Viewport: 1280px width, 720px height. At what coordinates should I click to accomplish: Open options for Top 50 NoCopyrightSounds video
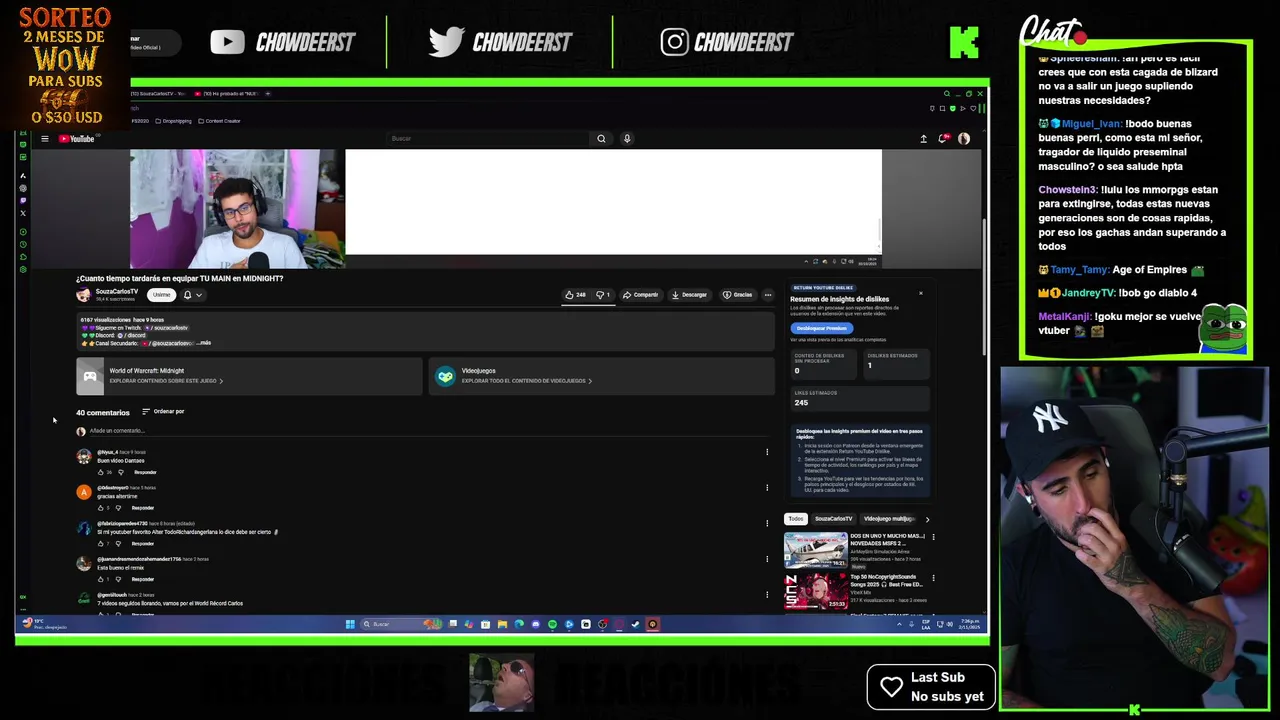[x=933, y=578]
